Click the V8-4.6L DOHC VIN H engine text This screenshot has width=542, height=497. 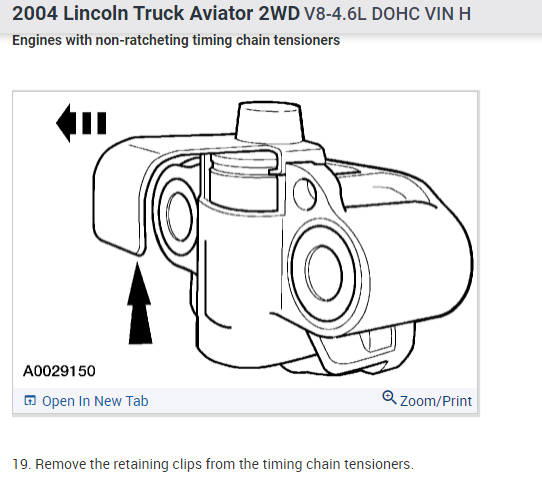[x=387, y=14]
